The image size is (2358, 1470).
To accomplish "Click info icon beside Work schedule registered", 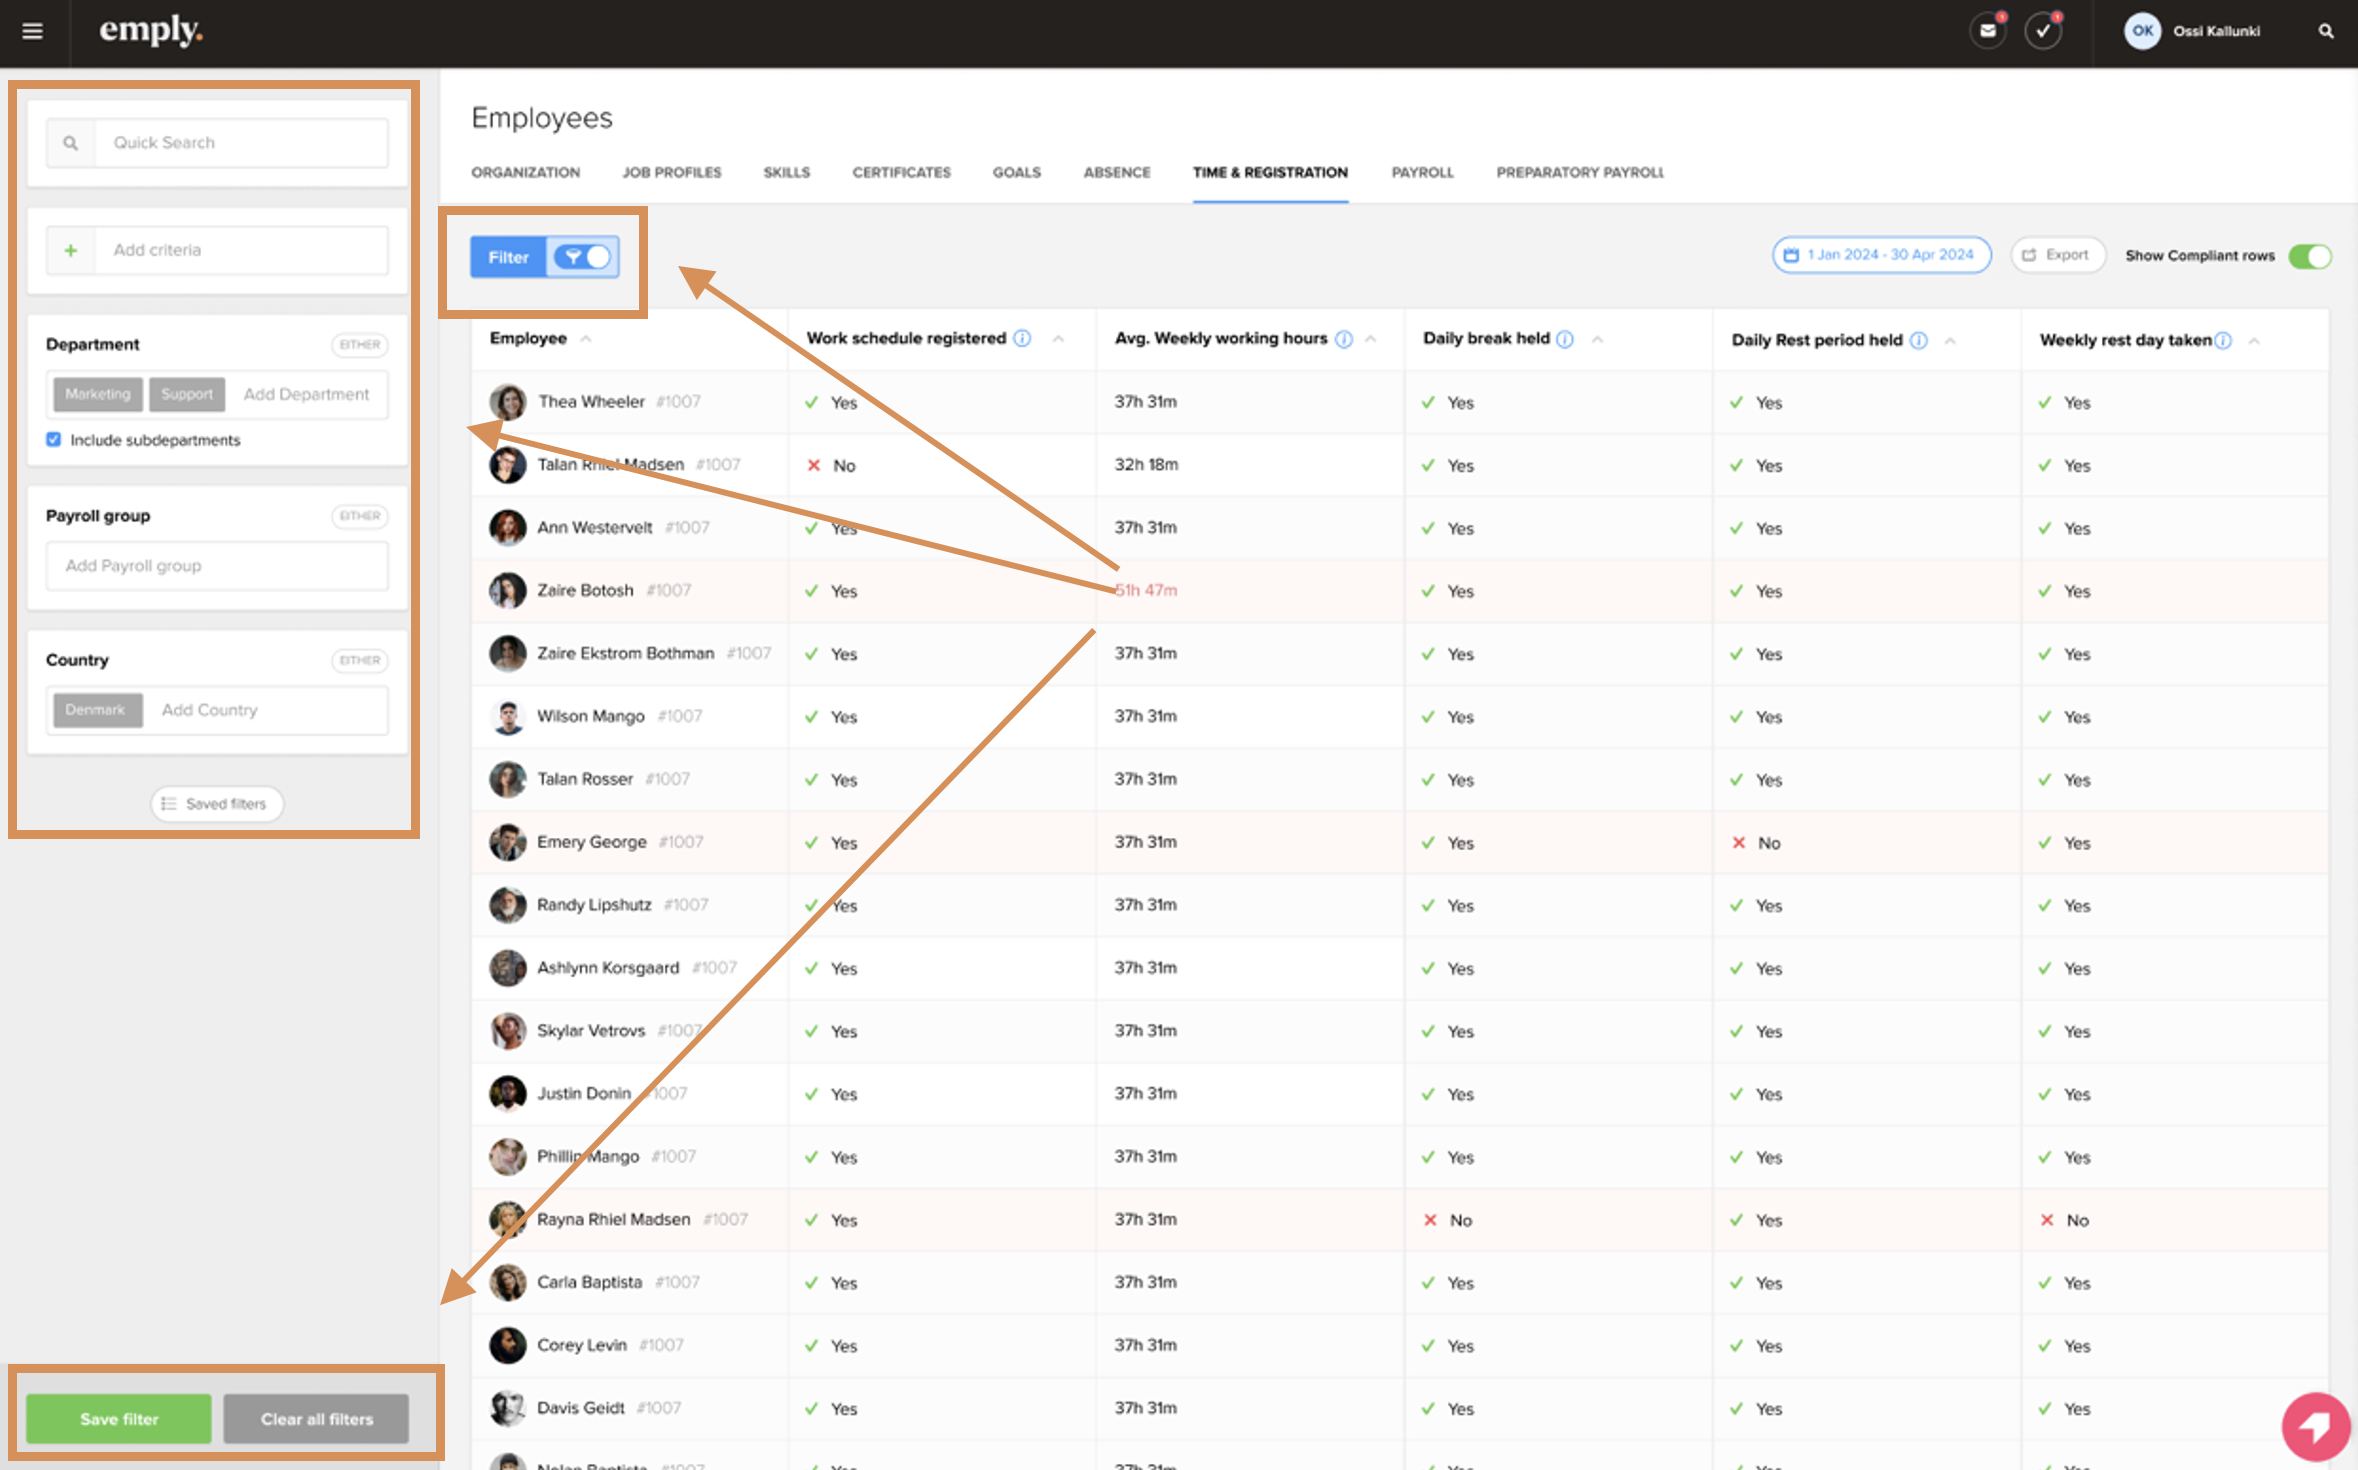I will coord(1022,339).
